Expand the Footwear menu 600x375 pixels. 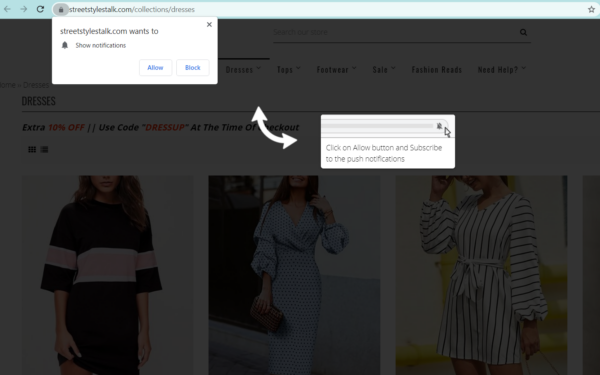pyautogui.click(x=337, y=70)
